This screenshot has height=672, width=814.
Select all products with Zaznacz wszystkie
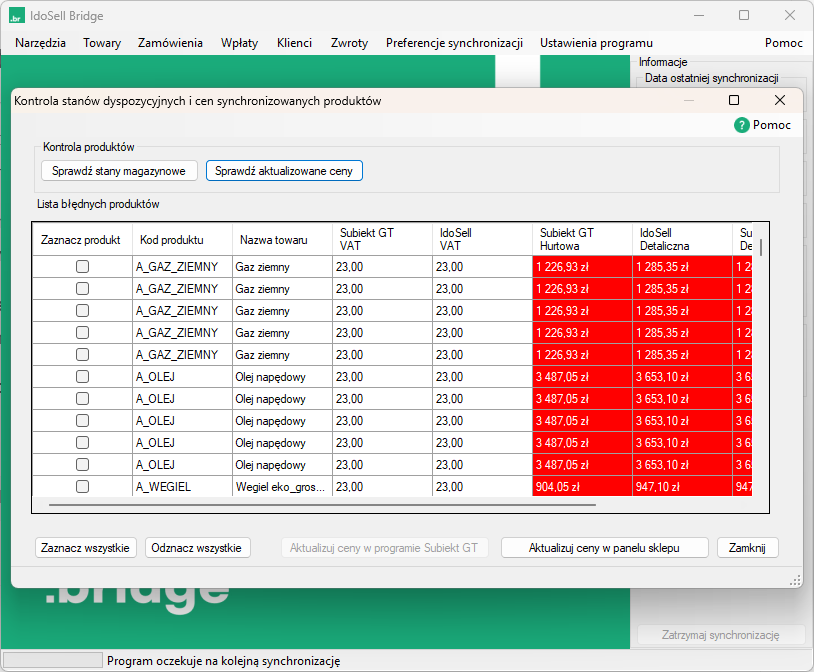click(86, 548)
